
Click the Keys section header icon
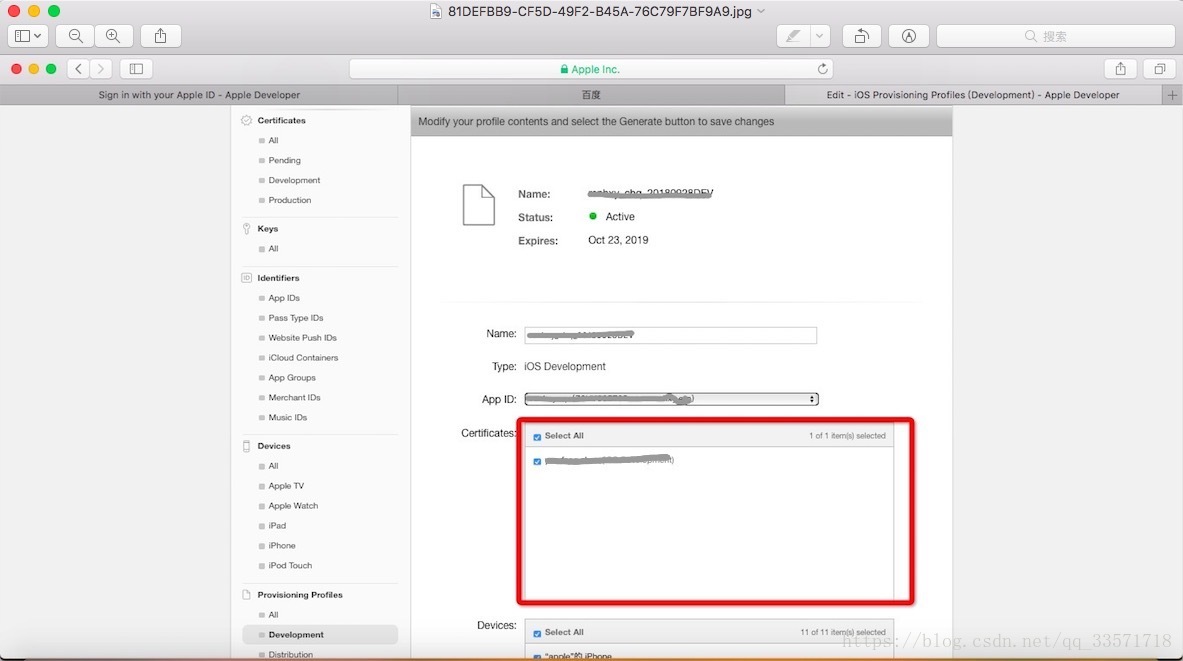(x=246, y=229)
